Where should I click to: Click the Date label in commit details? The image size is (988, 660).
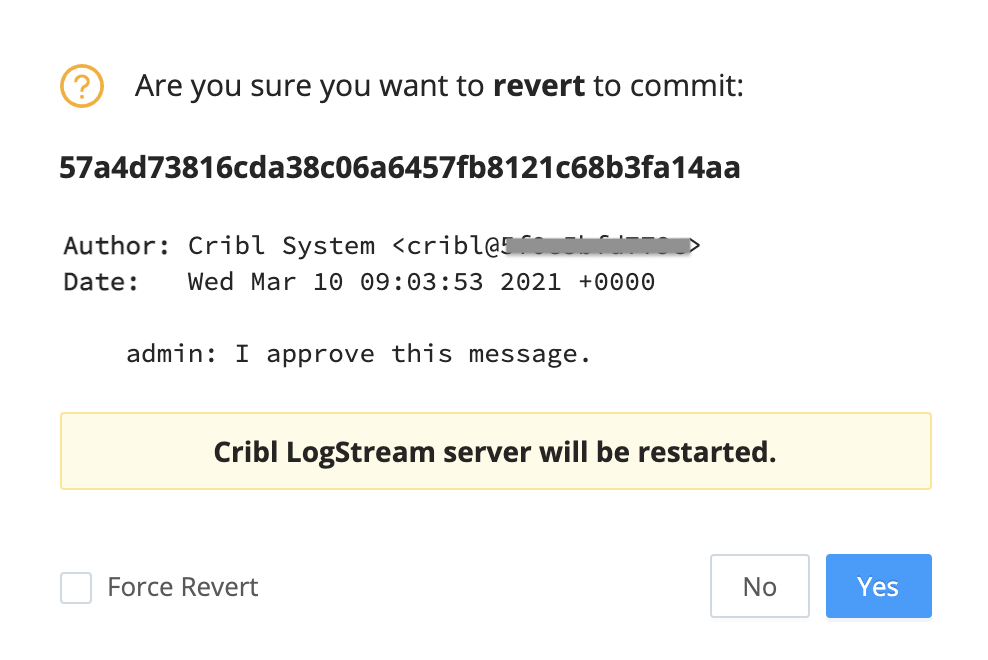point(101,282)
